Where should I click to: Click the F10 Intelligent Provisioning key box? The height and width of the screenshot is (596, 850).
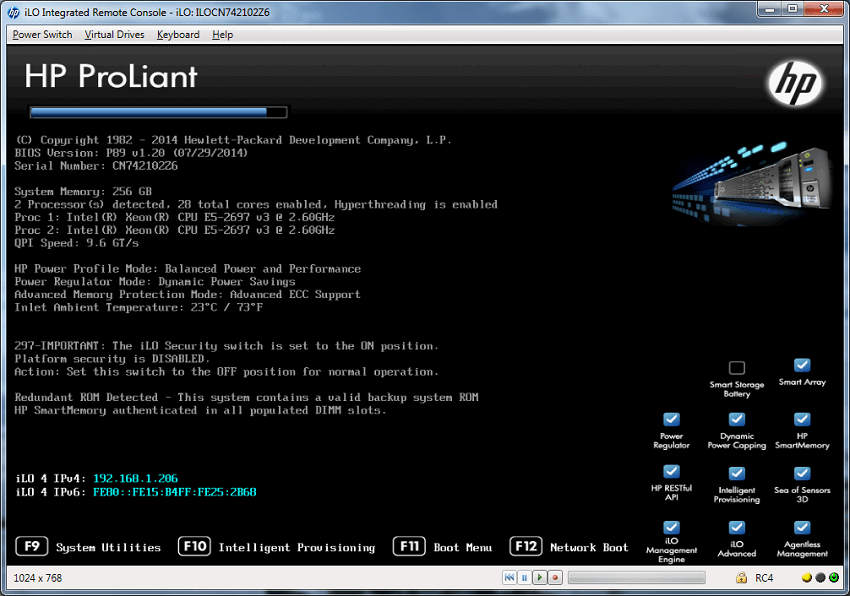(194, 546)
